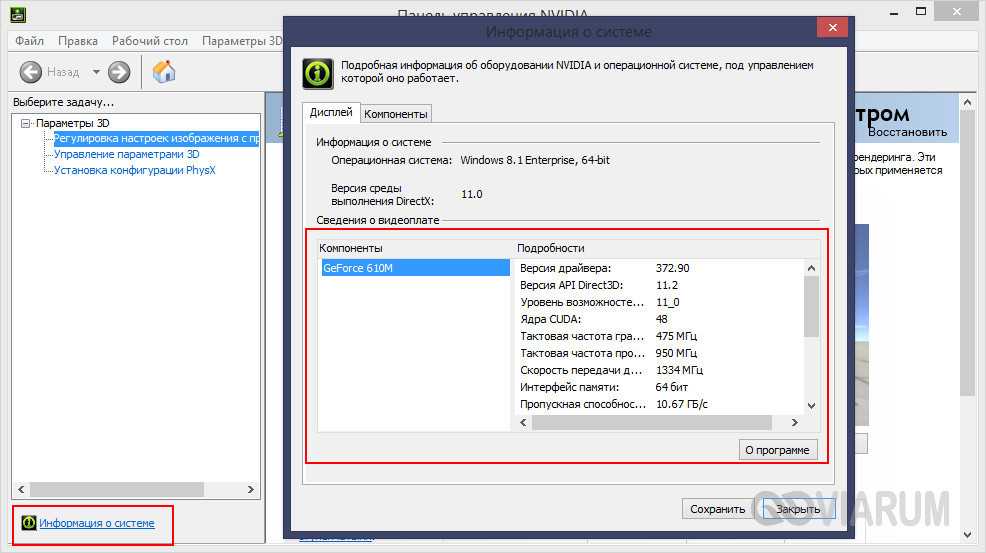986x553 pixels.
Task: Click the green Forward arrow icon
Action: click(119, 72)
